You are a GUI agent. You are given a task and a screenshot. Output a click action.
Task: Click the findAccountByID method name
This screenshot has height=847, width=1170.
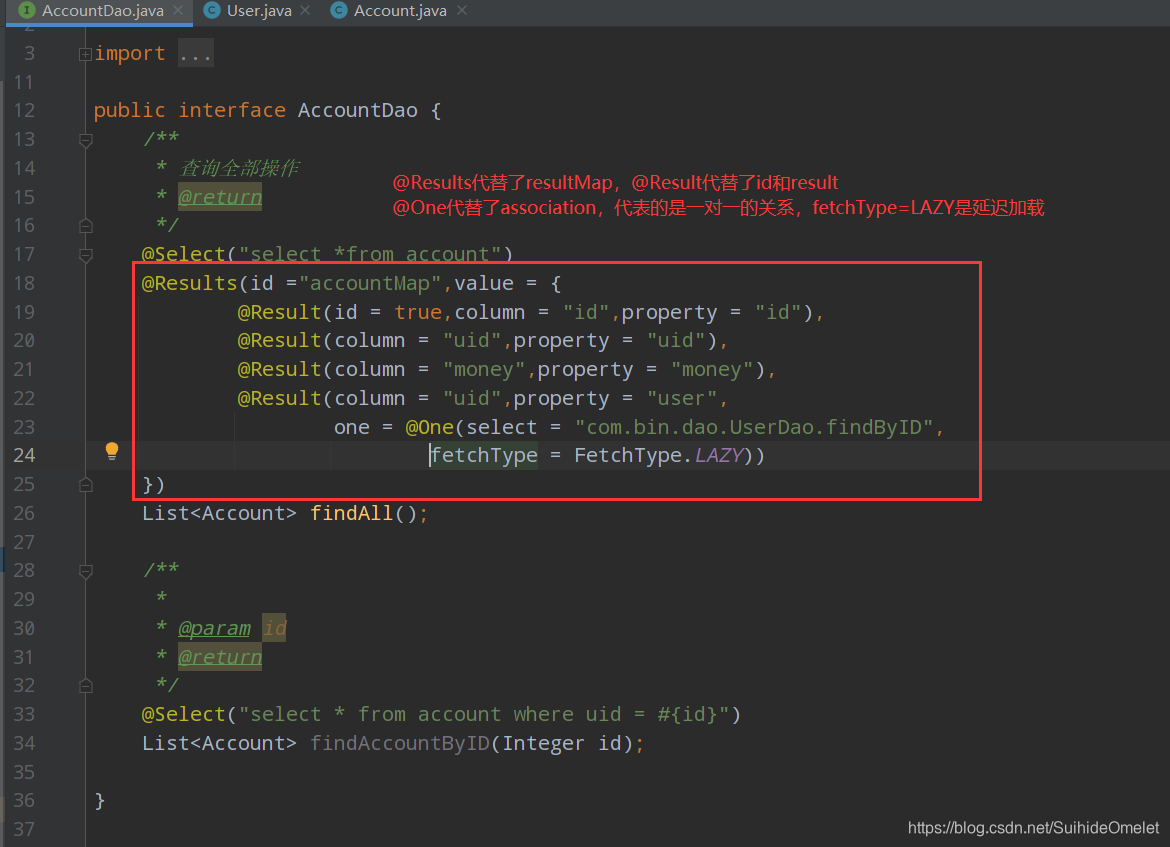tap(400, 743)
